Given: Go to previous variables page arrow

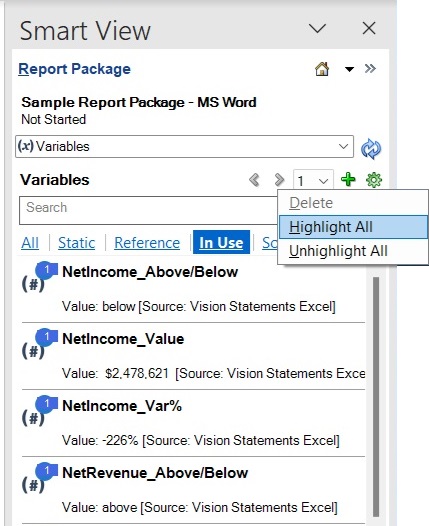Looking at the screenshot, I should [255, 180].
